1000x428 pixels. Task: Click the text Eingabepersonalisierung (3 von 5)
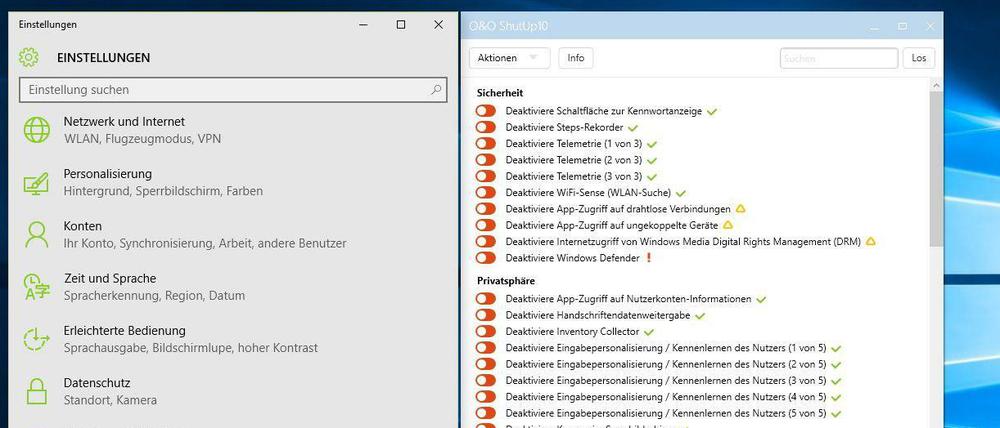(666, 381)
